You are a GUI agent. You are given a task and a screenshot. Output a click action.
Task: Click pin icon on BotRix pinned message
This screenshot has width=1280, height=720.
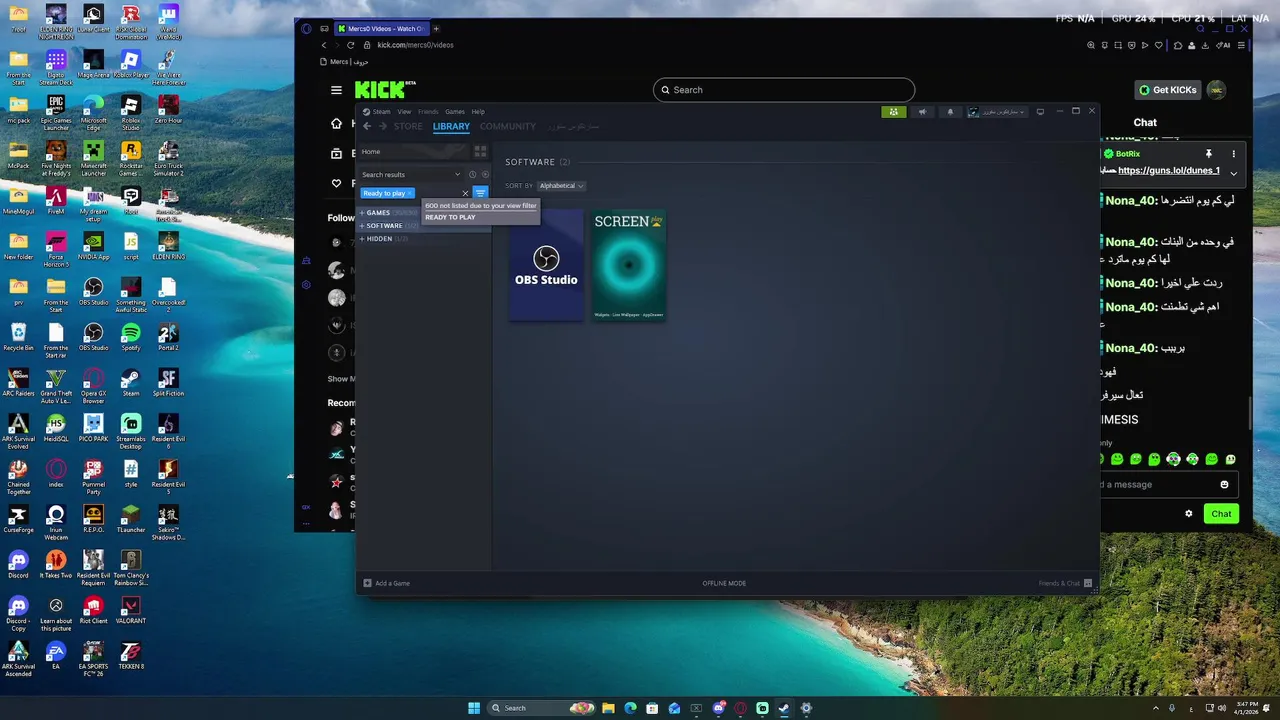[x=1208, y=154]
